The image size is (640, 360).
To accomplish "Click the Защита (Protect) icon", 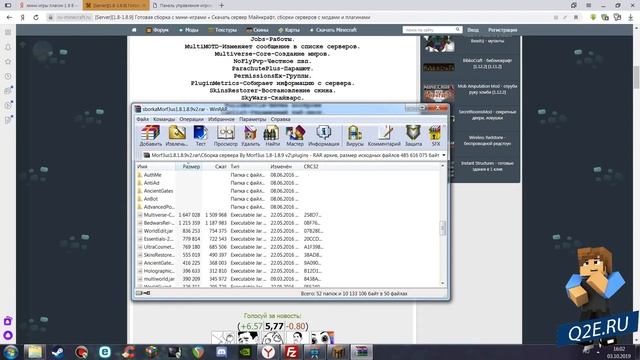I will click(x=413, y=136).
